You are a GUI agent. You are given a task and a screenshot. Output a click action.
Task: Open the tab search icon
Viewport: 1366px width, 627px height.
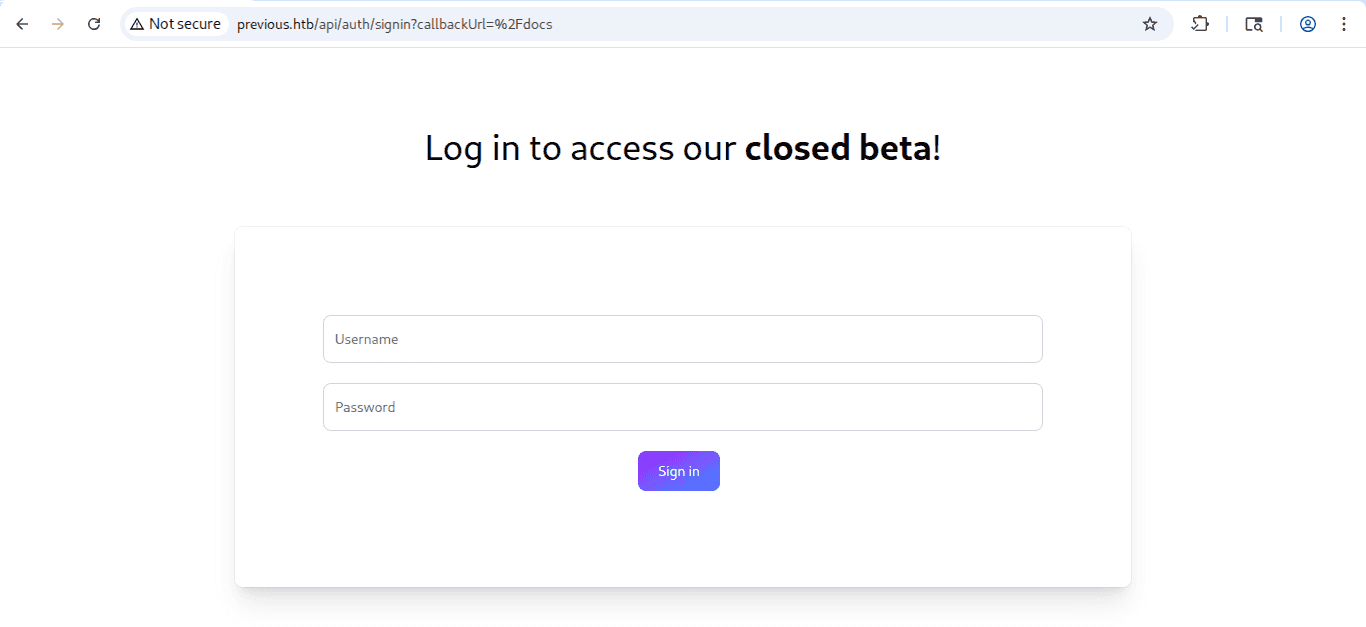coord(1254,24)
